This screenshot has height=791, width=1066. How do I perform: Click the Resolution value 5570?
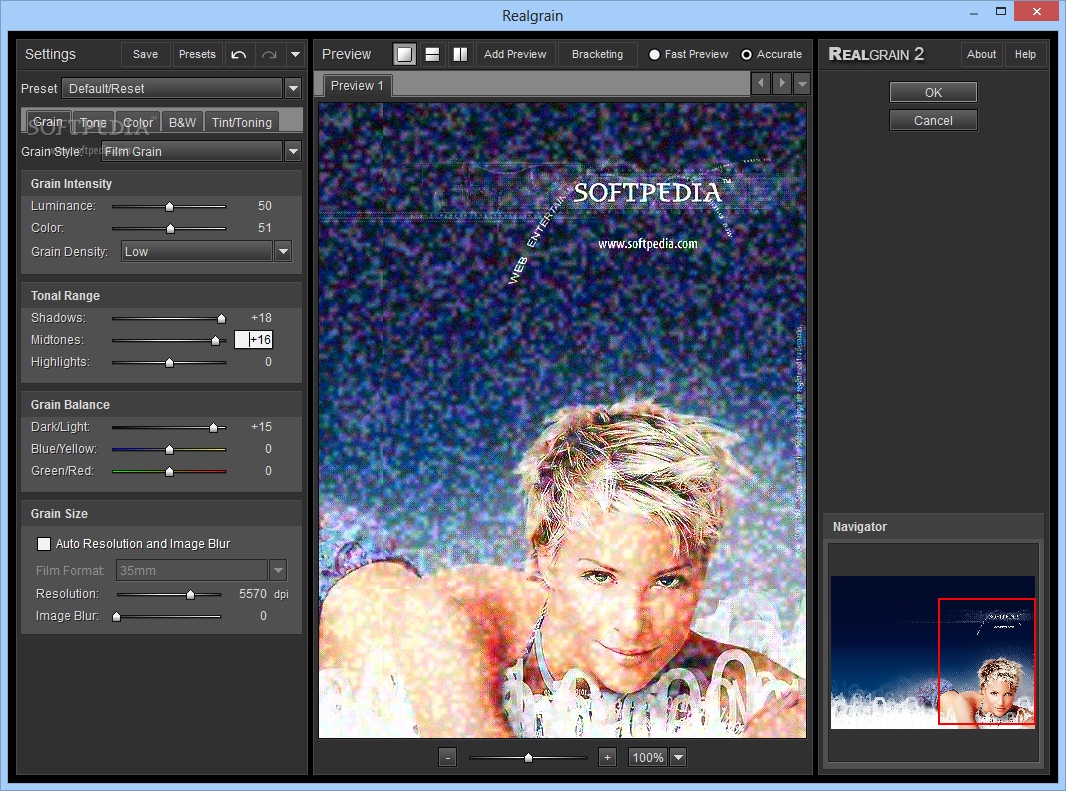pos(252,594)
